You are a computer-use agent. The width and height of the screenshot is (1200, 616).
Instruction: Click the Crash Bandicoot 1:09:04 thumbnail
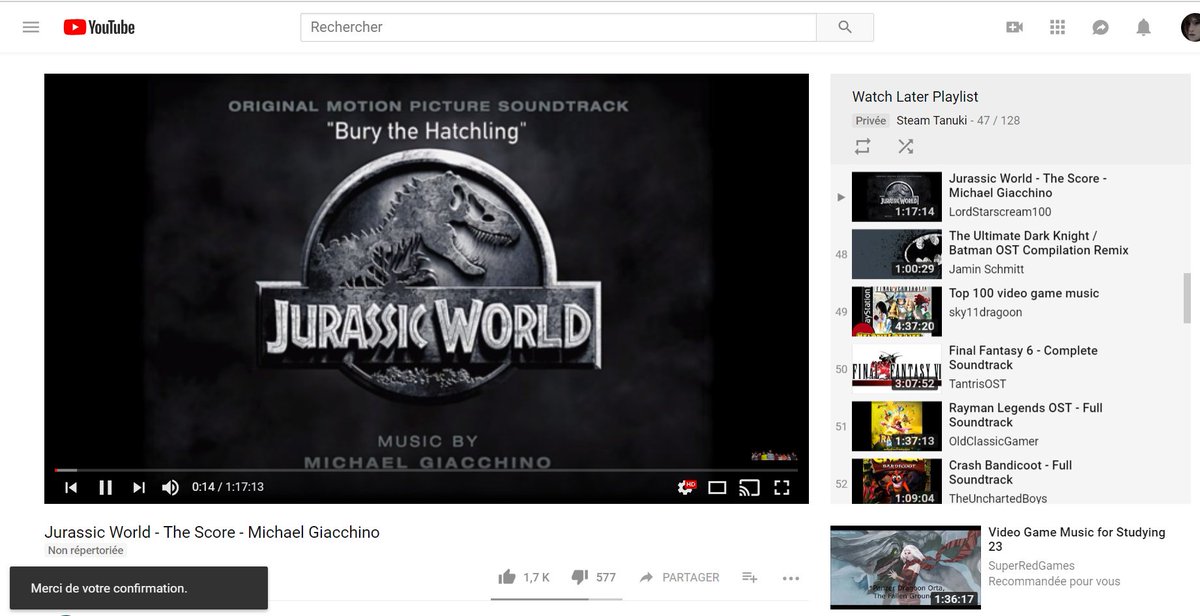897,482
